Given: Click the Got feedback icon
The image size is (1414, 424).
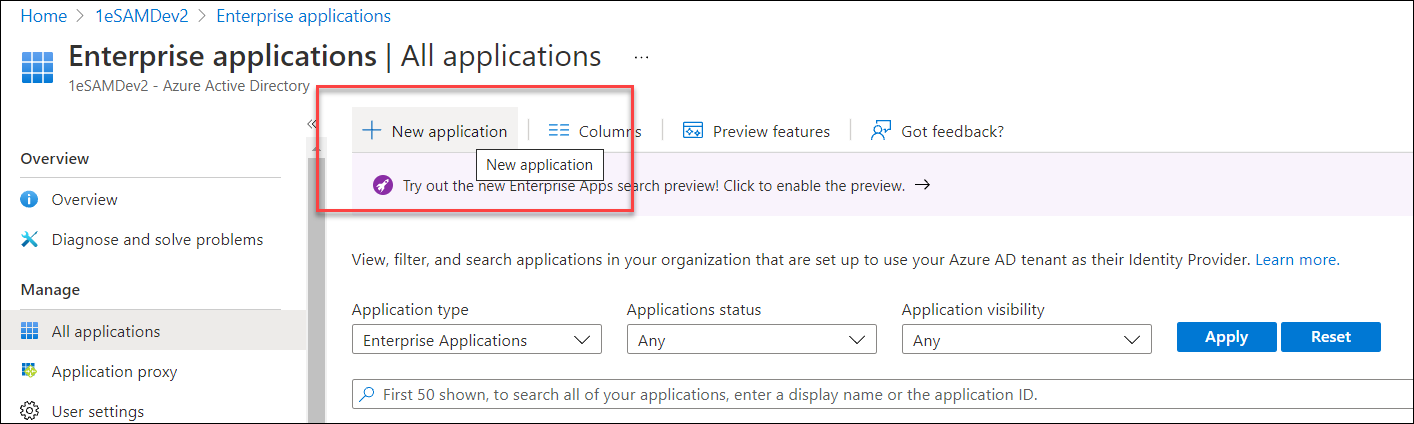Looking at the screenshot, I should (881, 131).
